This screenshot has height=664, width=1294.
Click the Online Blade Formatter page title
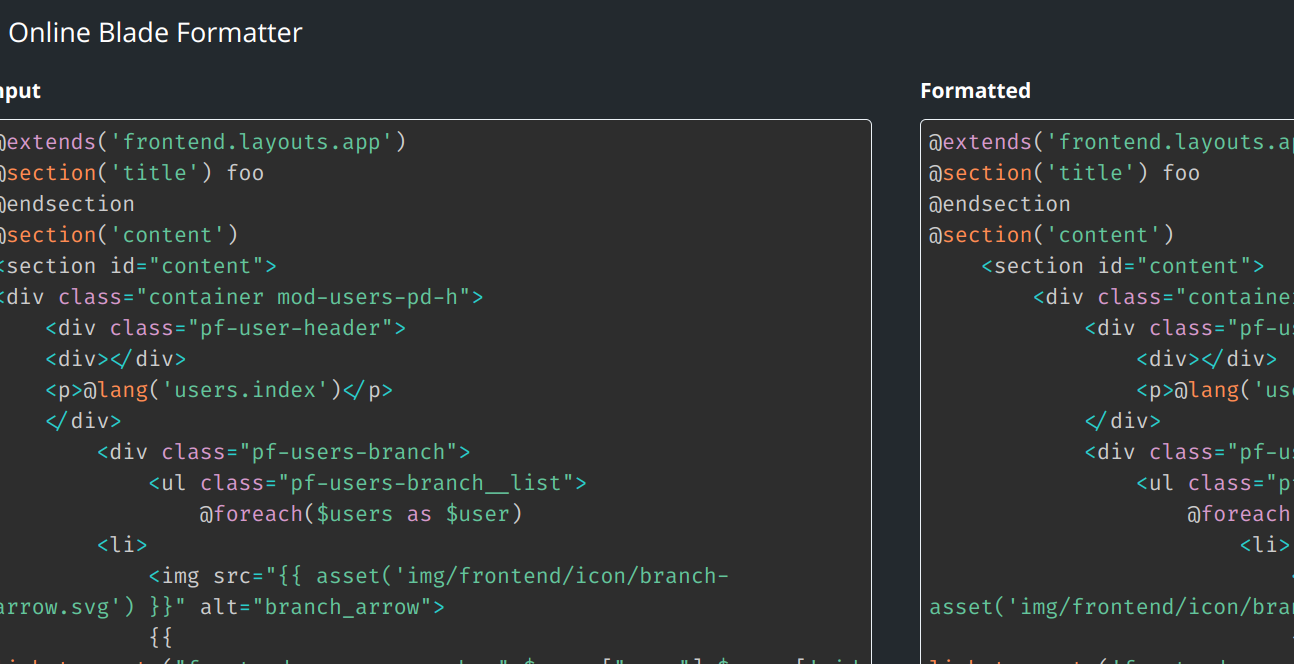(155, 33)
